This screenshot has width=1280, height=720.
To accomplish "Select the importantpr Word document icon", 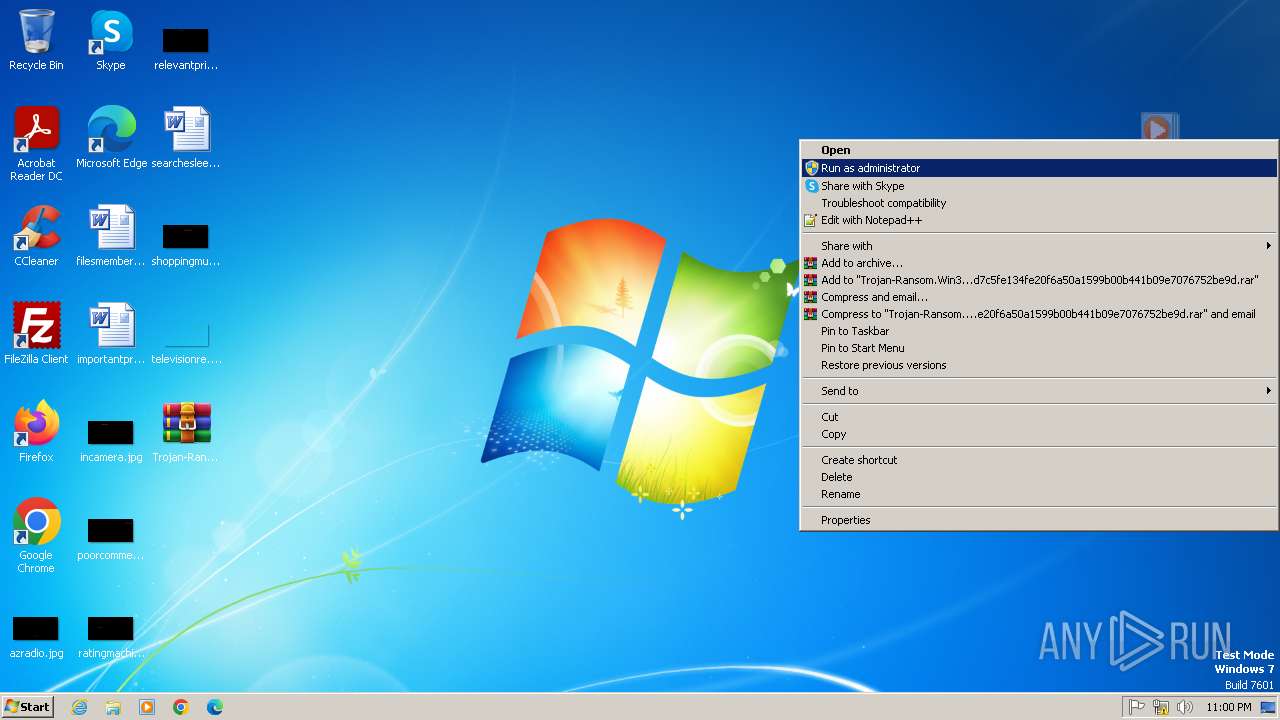I will [111, 334].
